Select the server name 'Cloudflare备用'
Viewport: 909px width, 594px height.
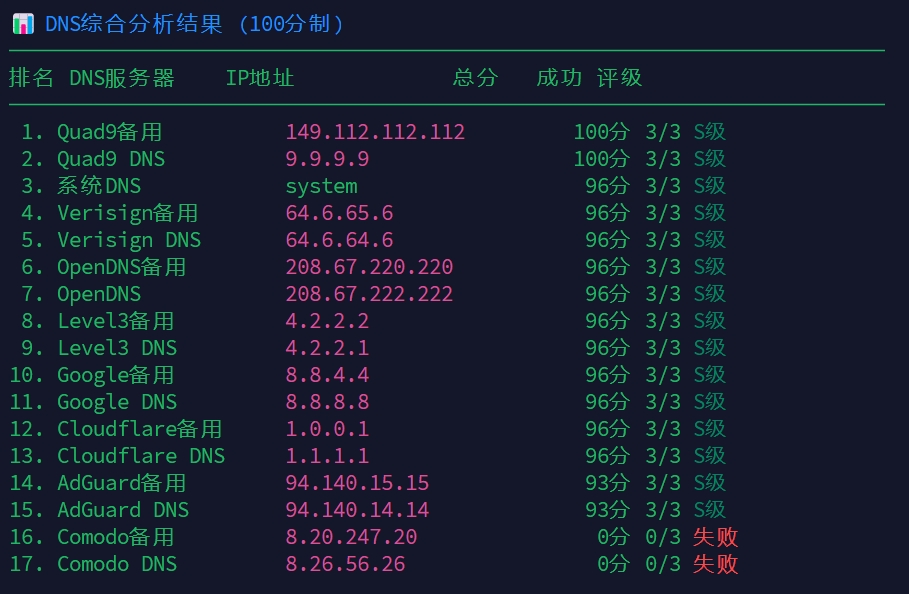(x=140, y=429)
